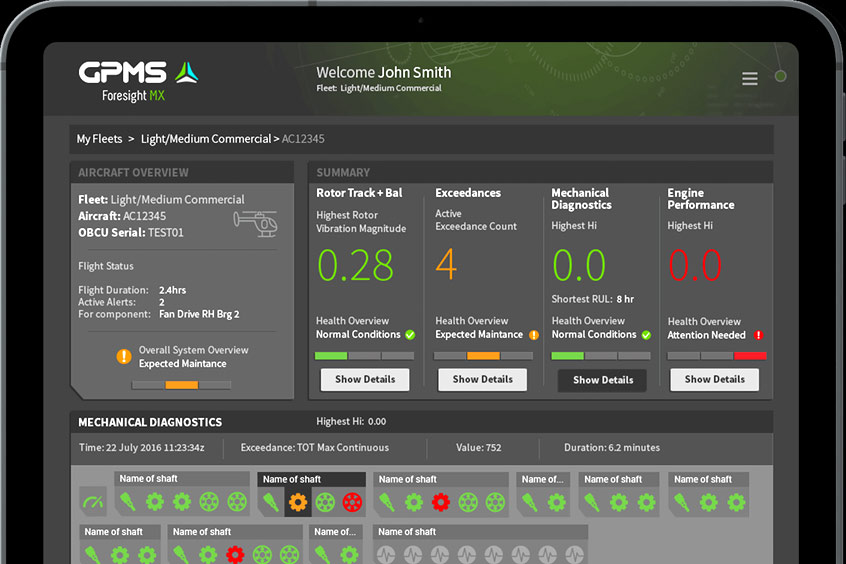This screenshot has height=564, width=846.
Task: Click orange warning icon in Exceedances card
Action: point(534,335)
